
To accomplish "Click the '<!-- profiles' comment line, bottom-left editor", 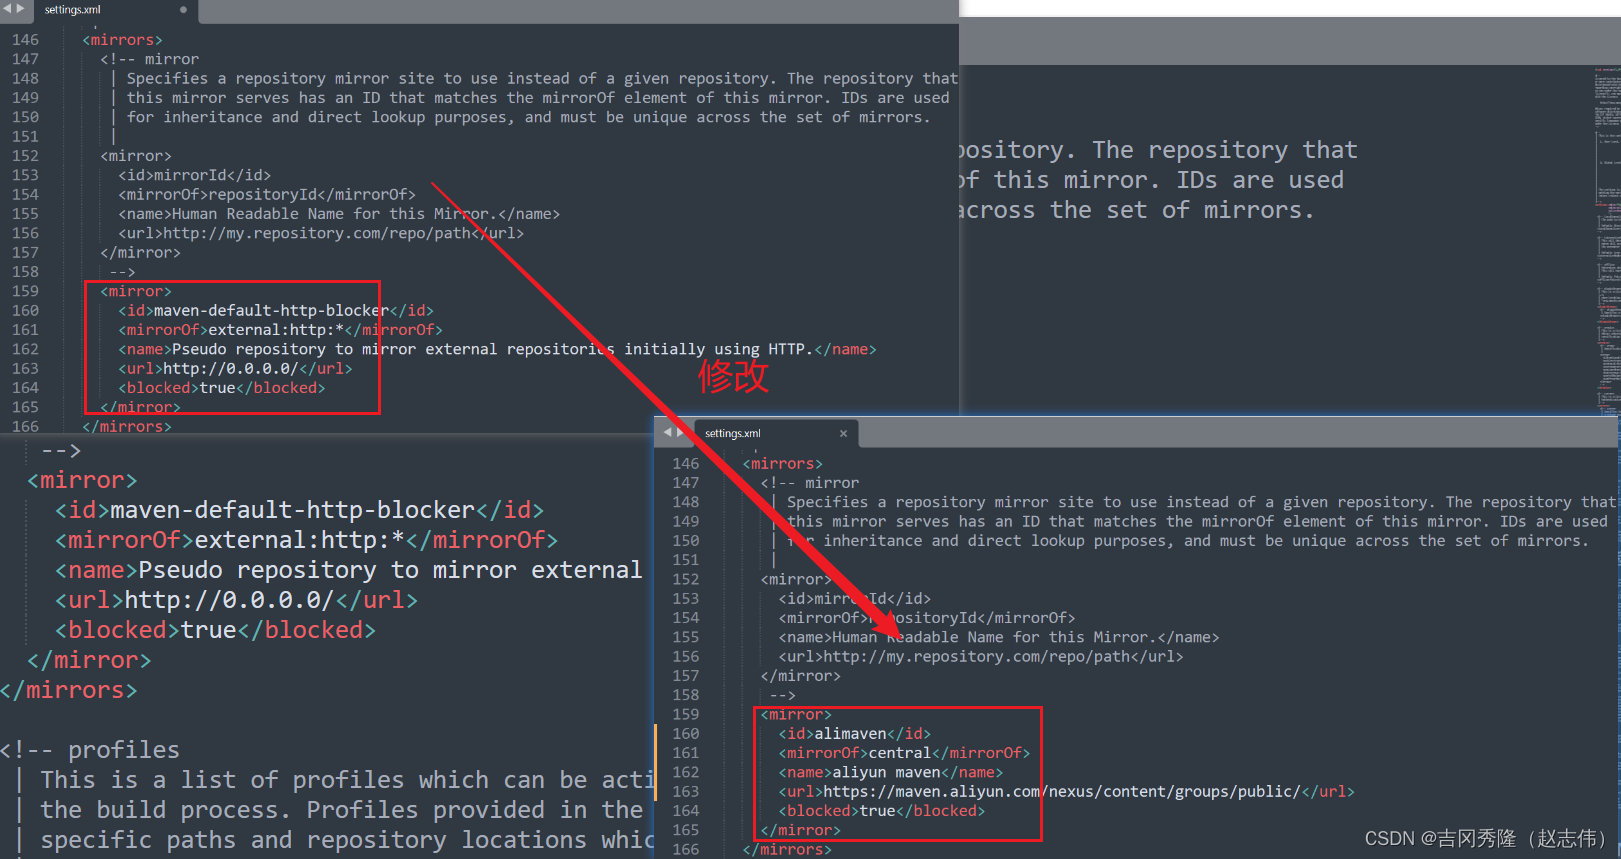I will (90, 750).
